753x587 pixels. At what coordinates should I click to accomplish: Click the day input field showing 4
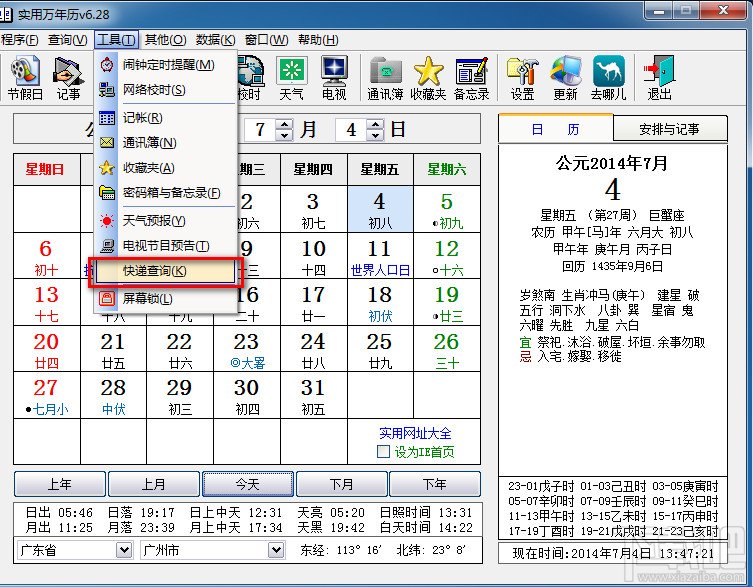pyautogui.click(x=352, y=130)
